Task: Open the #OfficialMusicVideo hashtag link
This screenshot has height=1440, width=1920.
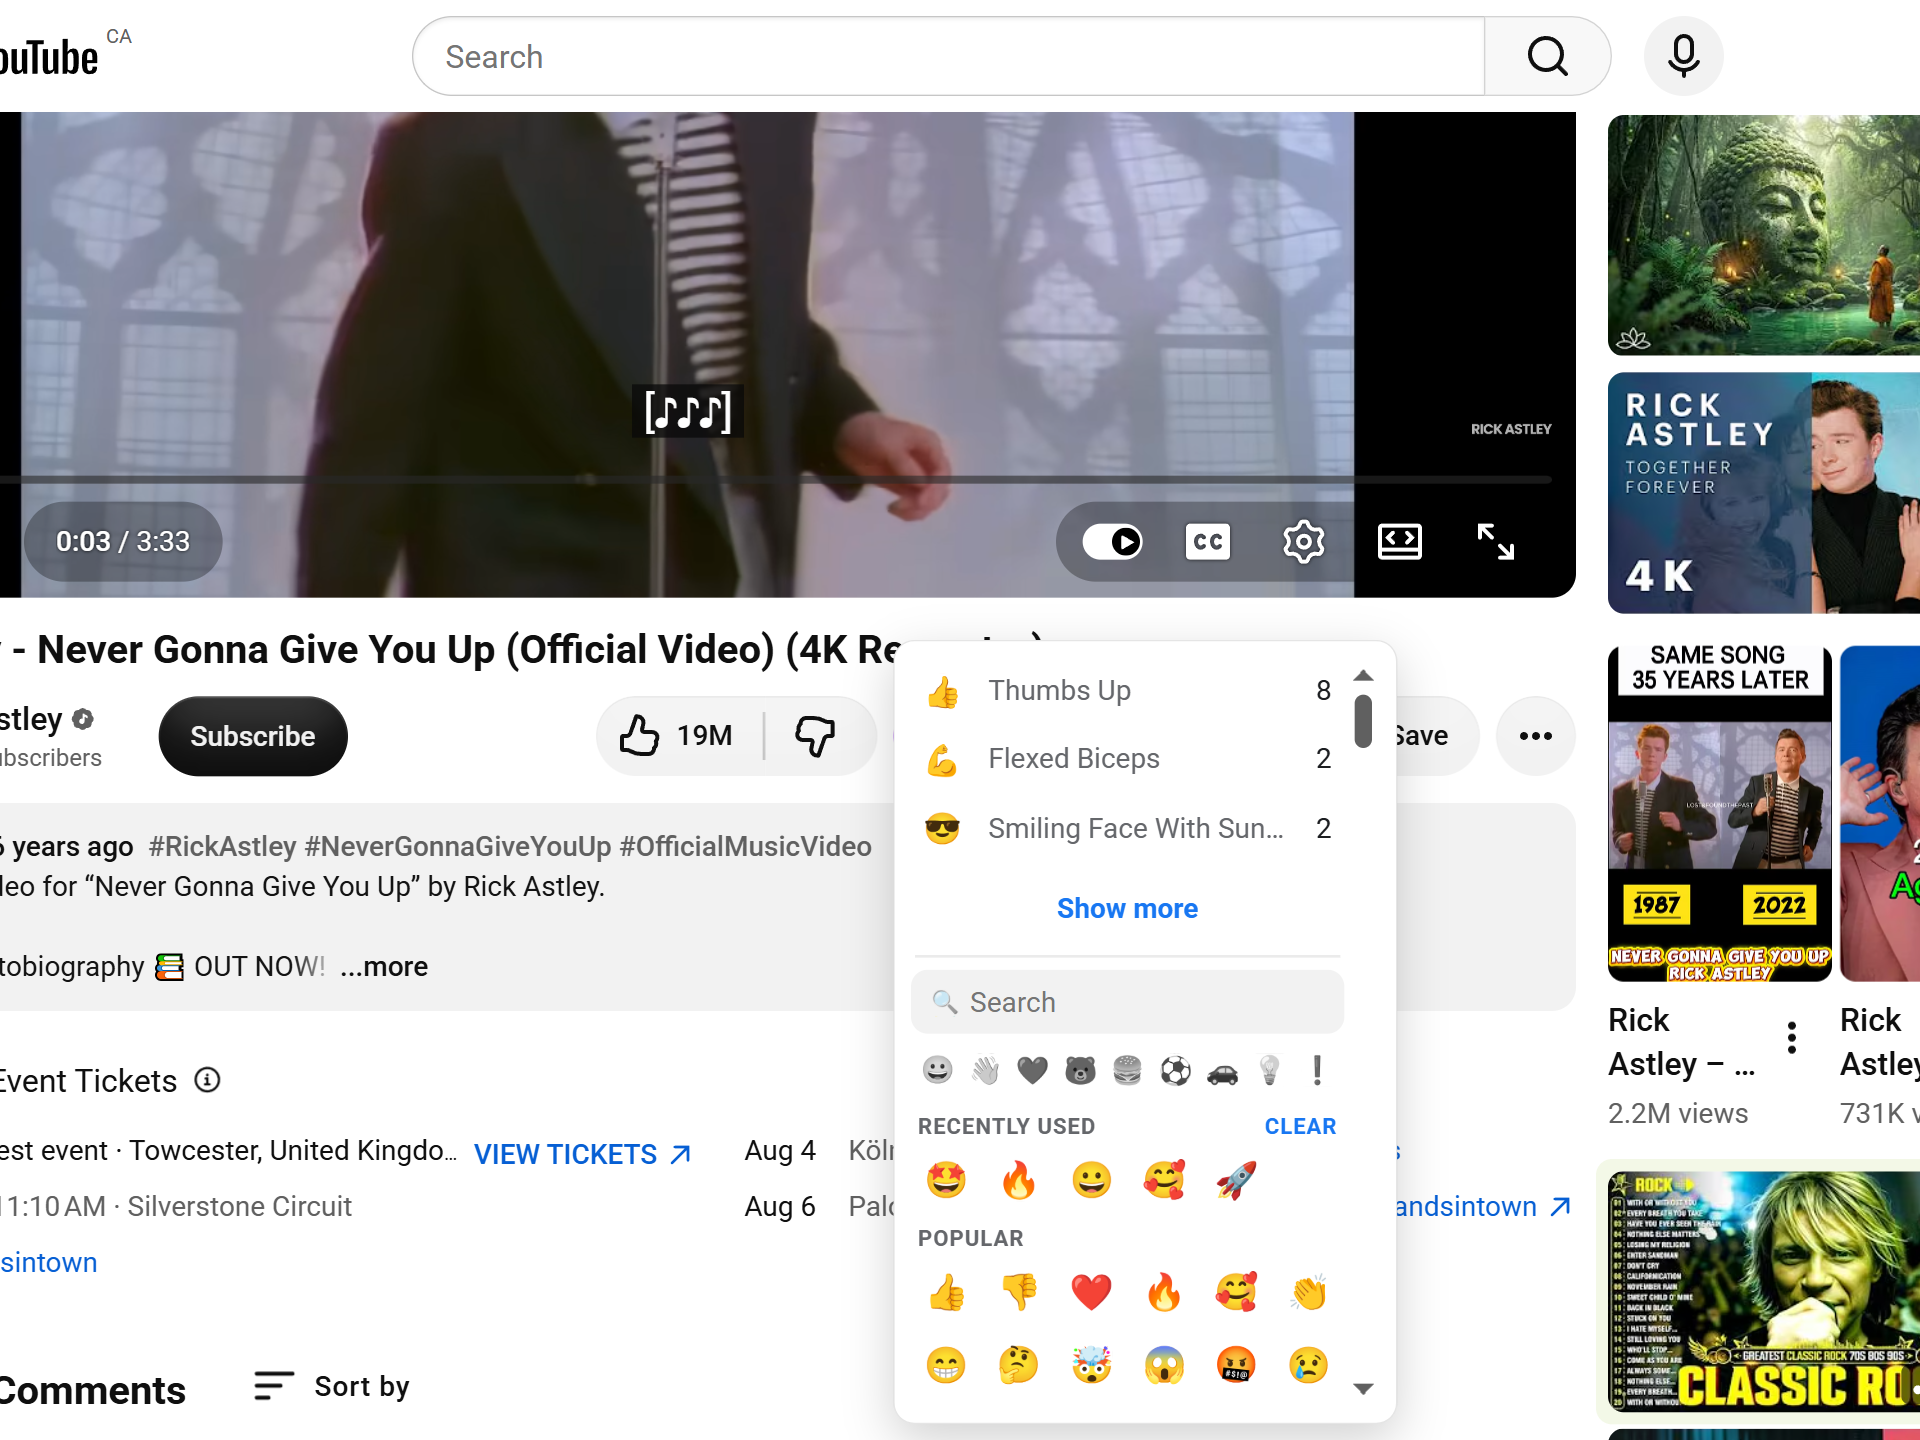Action: pyautogui.click(x=745, y=846)
